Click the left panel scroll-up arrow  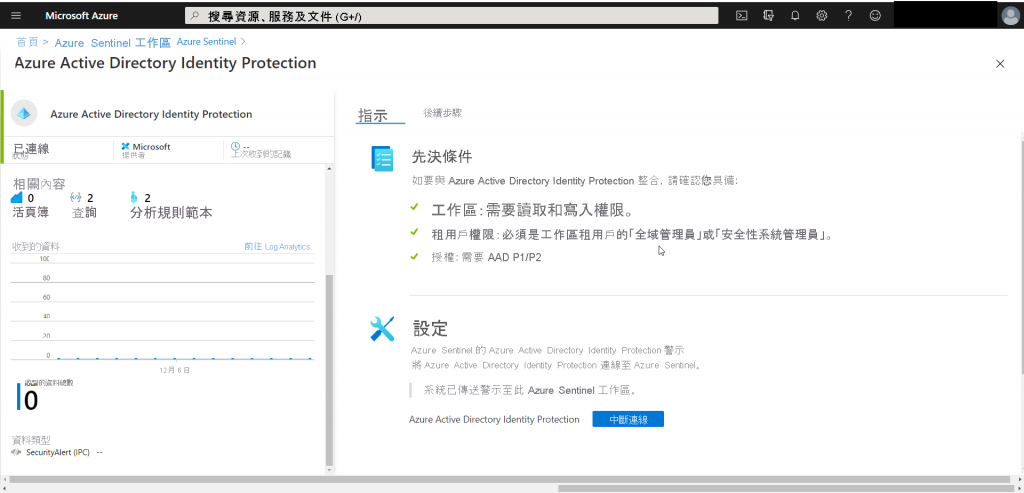(x=329, y=169)
